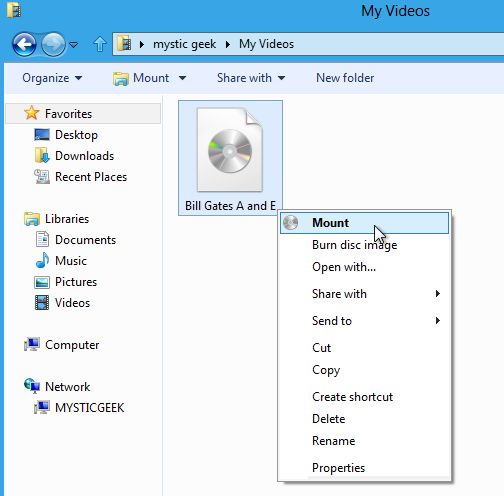The image size is (504, 496).
Task: Open the MYSTICGEEK network computer
Action: (89, 408)
